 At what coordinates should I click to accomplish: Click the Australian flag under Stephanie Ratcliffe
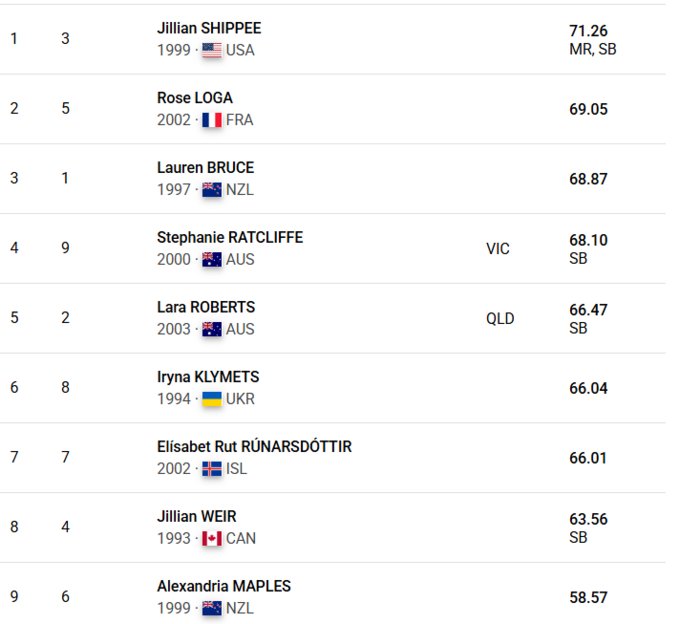211,259
